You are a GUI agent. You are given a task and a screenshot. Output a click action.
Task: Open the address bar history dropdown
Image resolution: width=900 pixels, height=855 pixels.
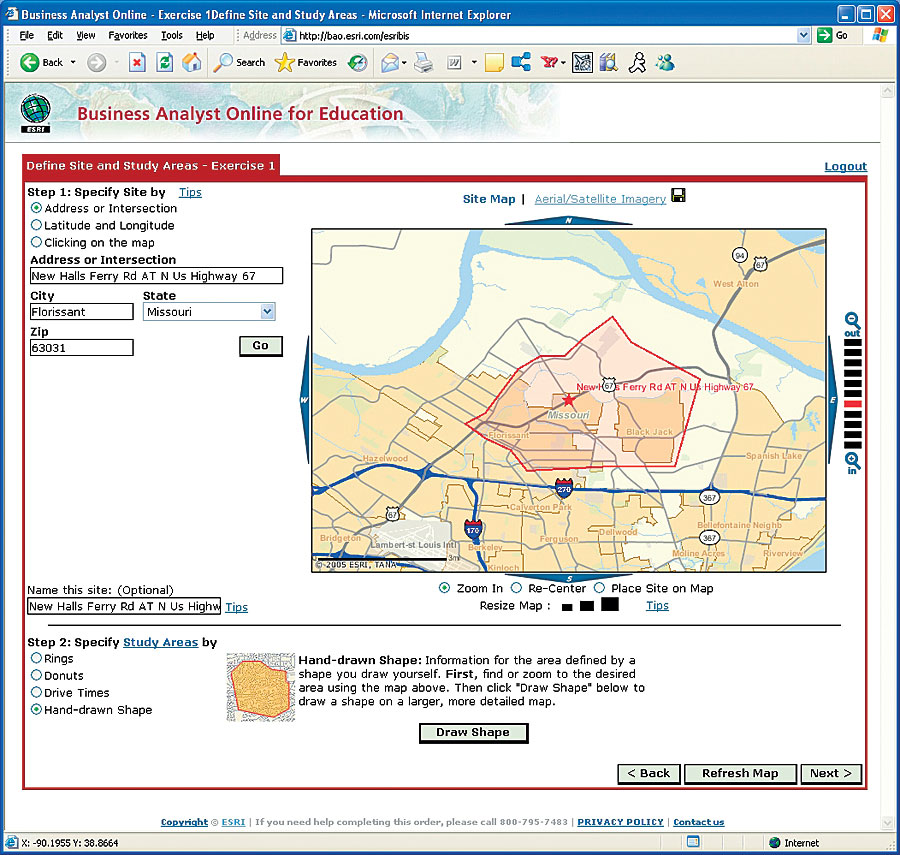click(804, 36)
